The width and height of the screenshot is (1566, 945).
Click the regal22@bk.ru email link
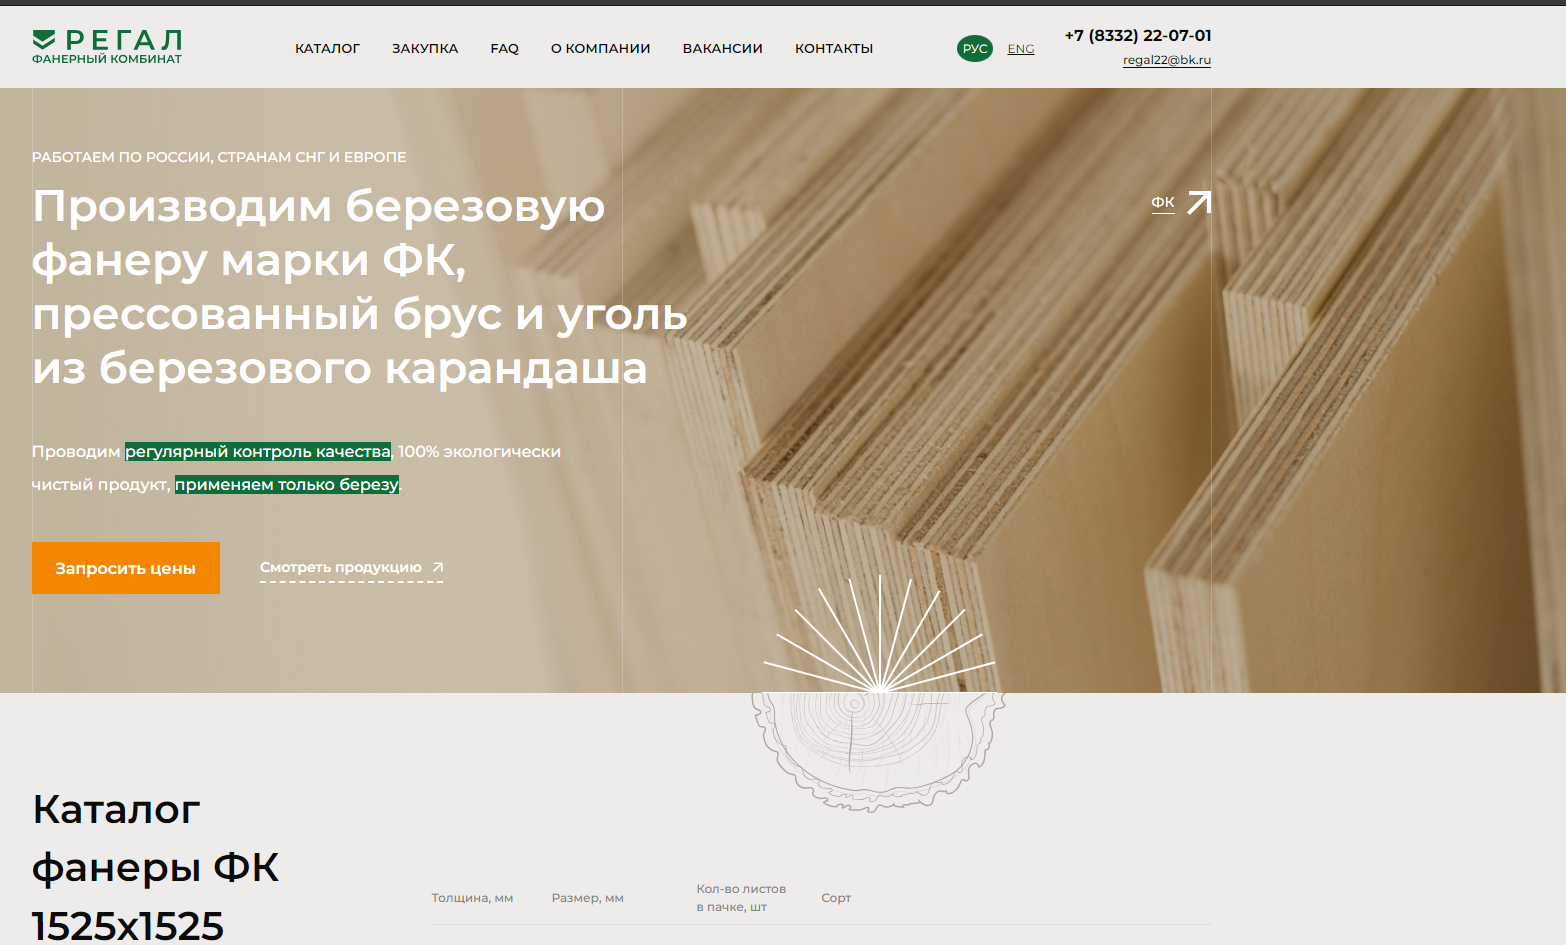1166,60
